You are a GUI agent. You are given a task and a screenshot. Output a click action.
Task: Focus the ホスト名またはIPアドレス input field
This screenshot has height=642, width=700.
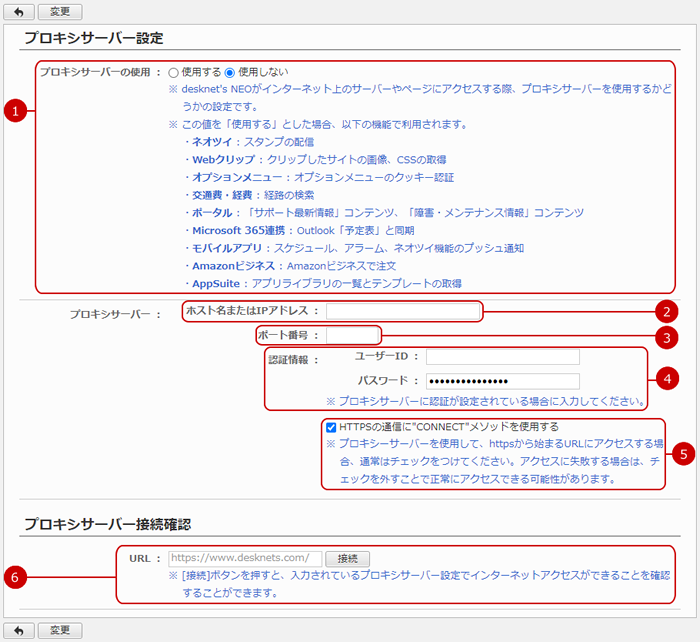401,312
